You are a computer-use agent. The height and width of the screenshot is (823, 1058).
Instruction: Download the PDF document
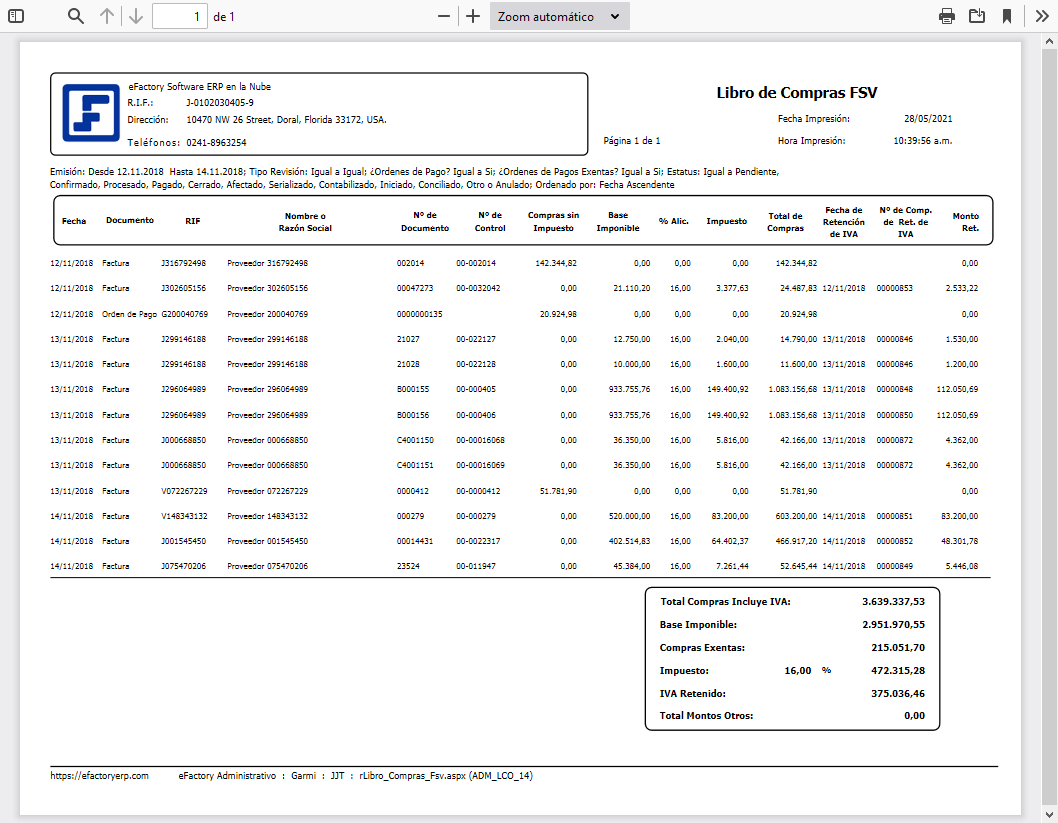[977, 16]
